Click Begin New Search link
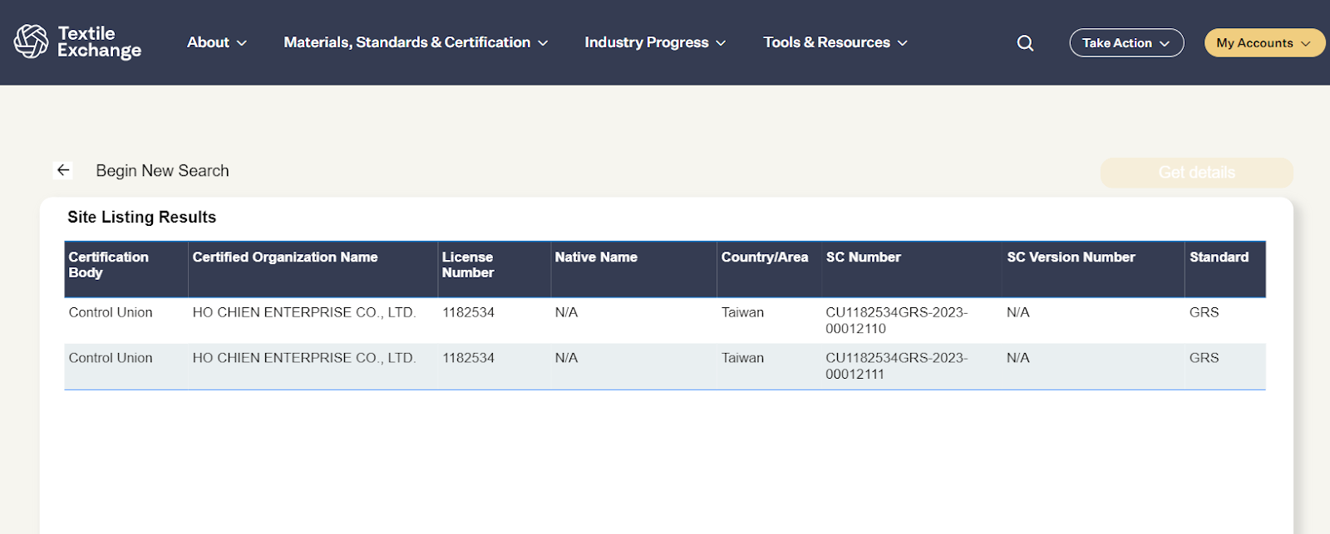 point(162,171)
